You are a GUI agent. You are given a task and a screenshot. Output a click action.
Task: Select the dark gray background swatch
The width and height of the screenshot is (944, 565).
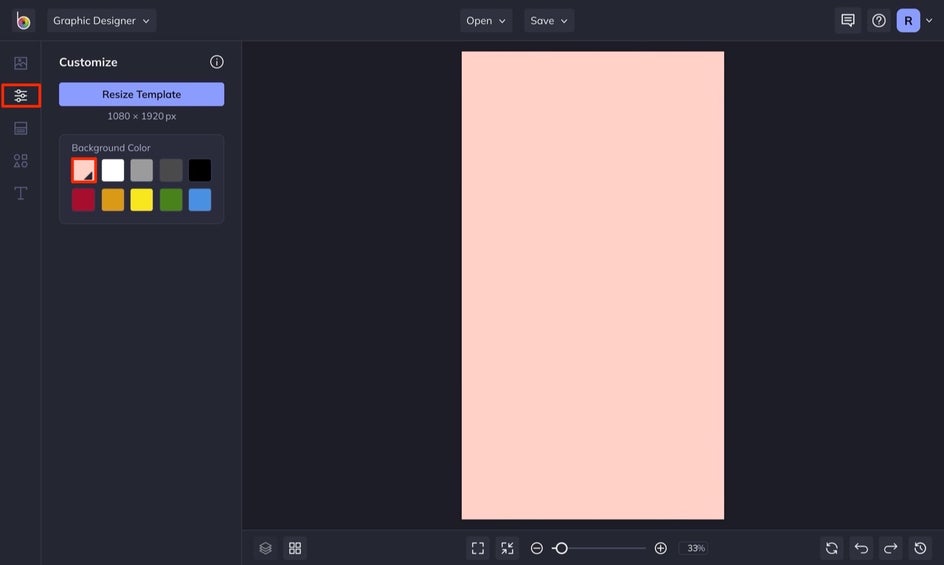coord(171,170)
